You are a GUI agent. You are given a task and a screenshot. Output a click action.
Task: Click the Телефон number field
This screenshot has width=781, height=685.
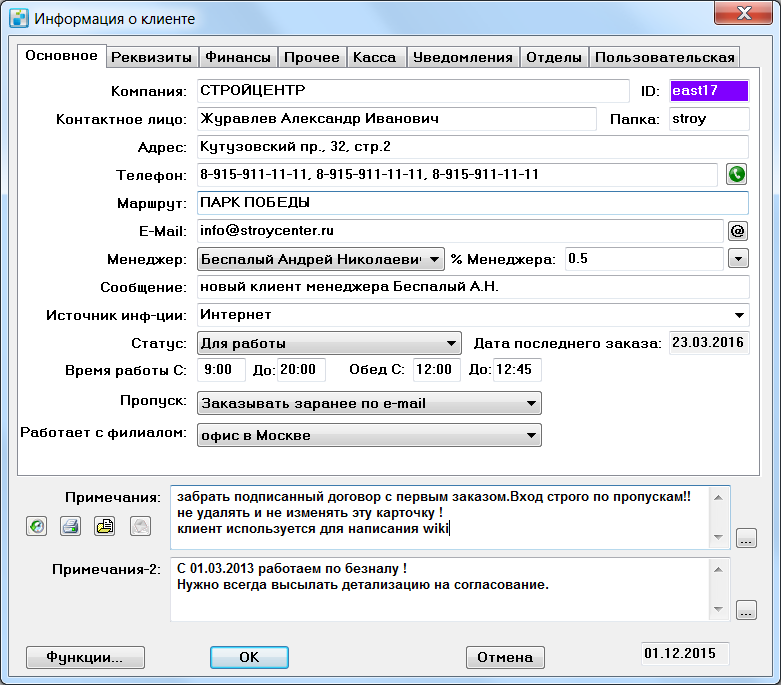pos(457,174)
